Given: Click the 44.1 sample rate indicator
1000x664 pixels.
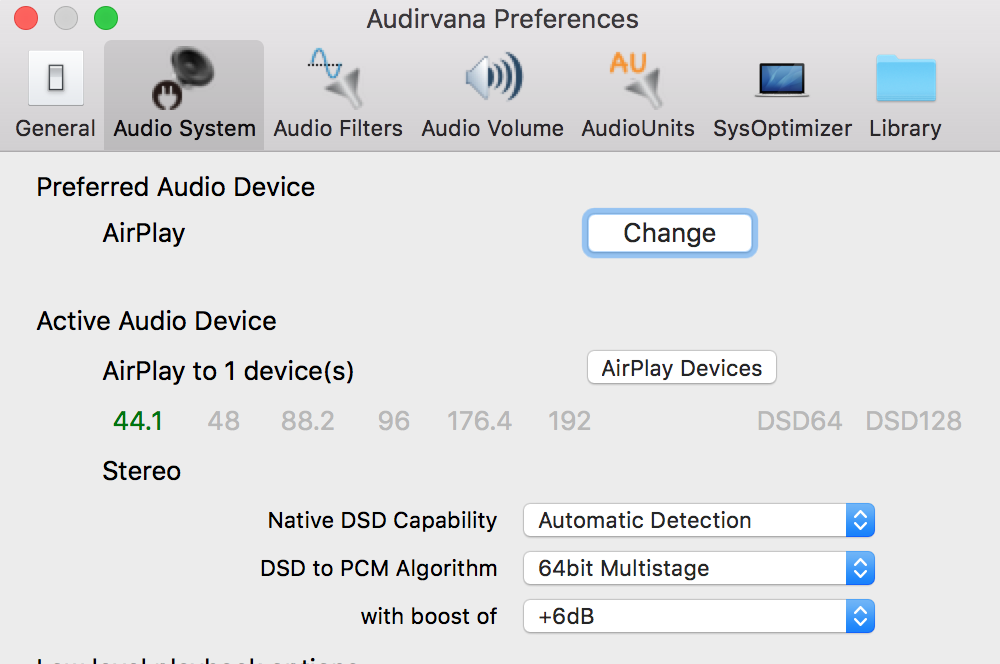Looking at the screenshot, I should (138, 421).
